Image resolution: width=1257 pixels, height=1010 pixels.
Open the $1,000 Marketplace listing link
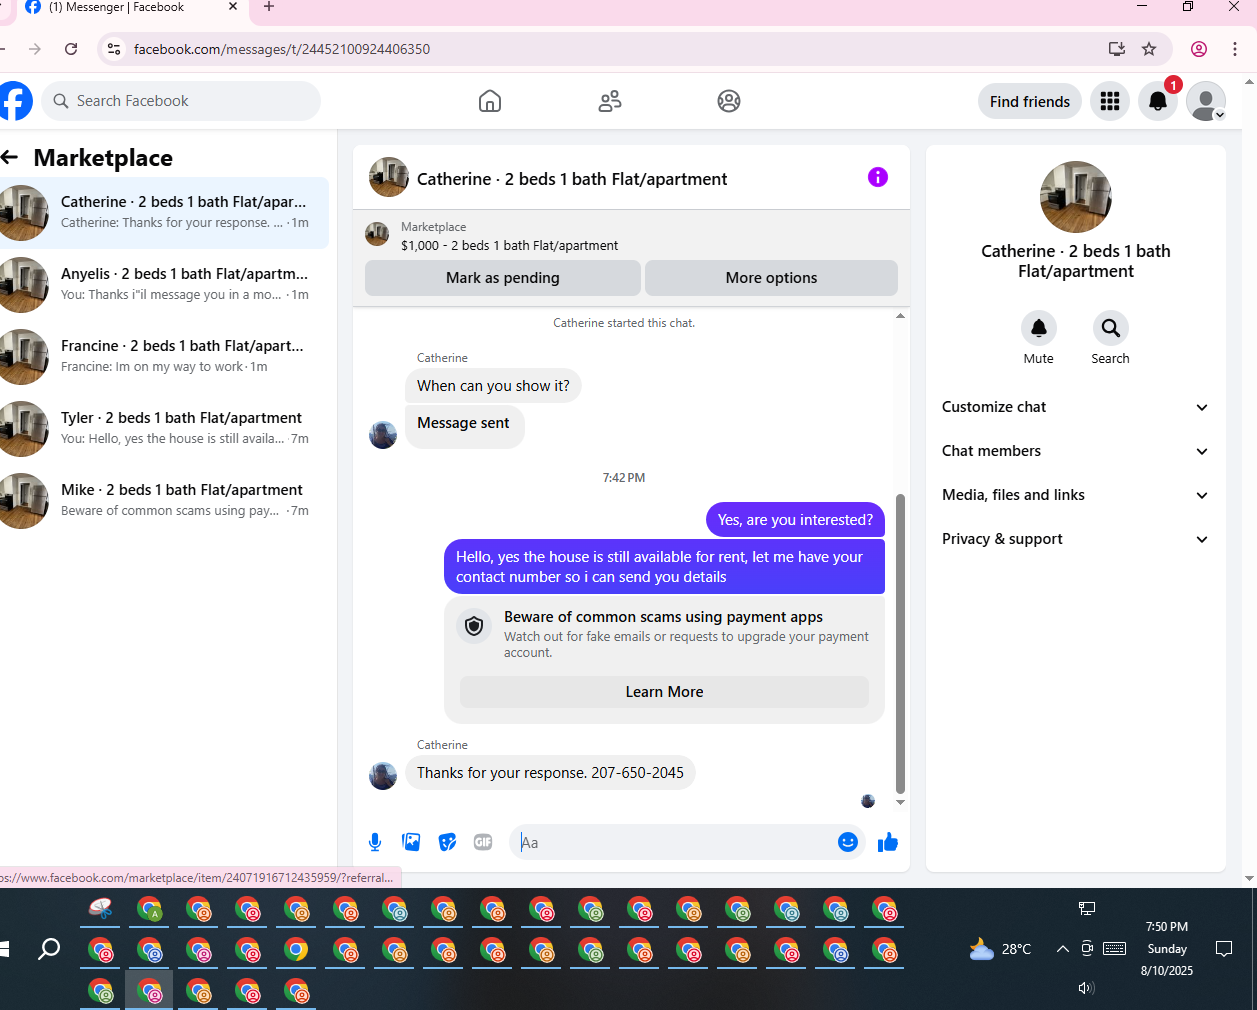tap(509, 245)
